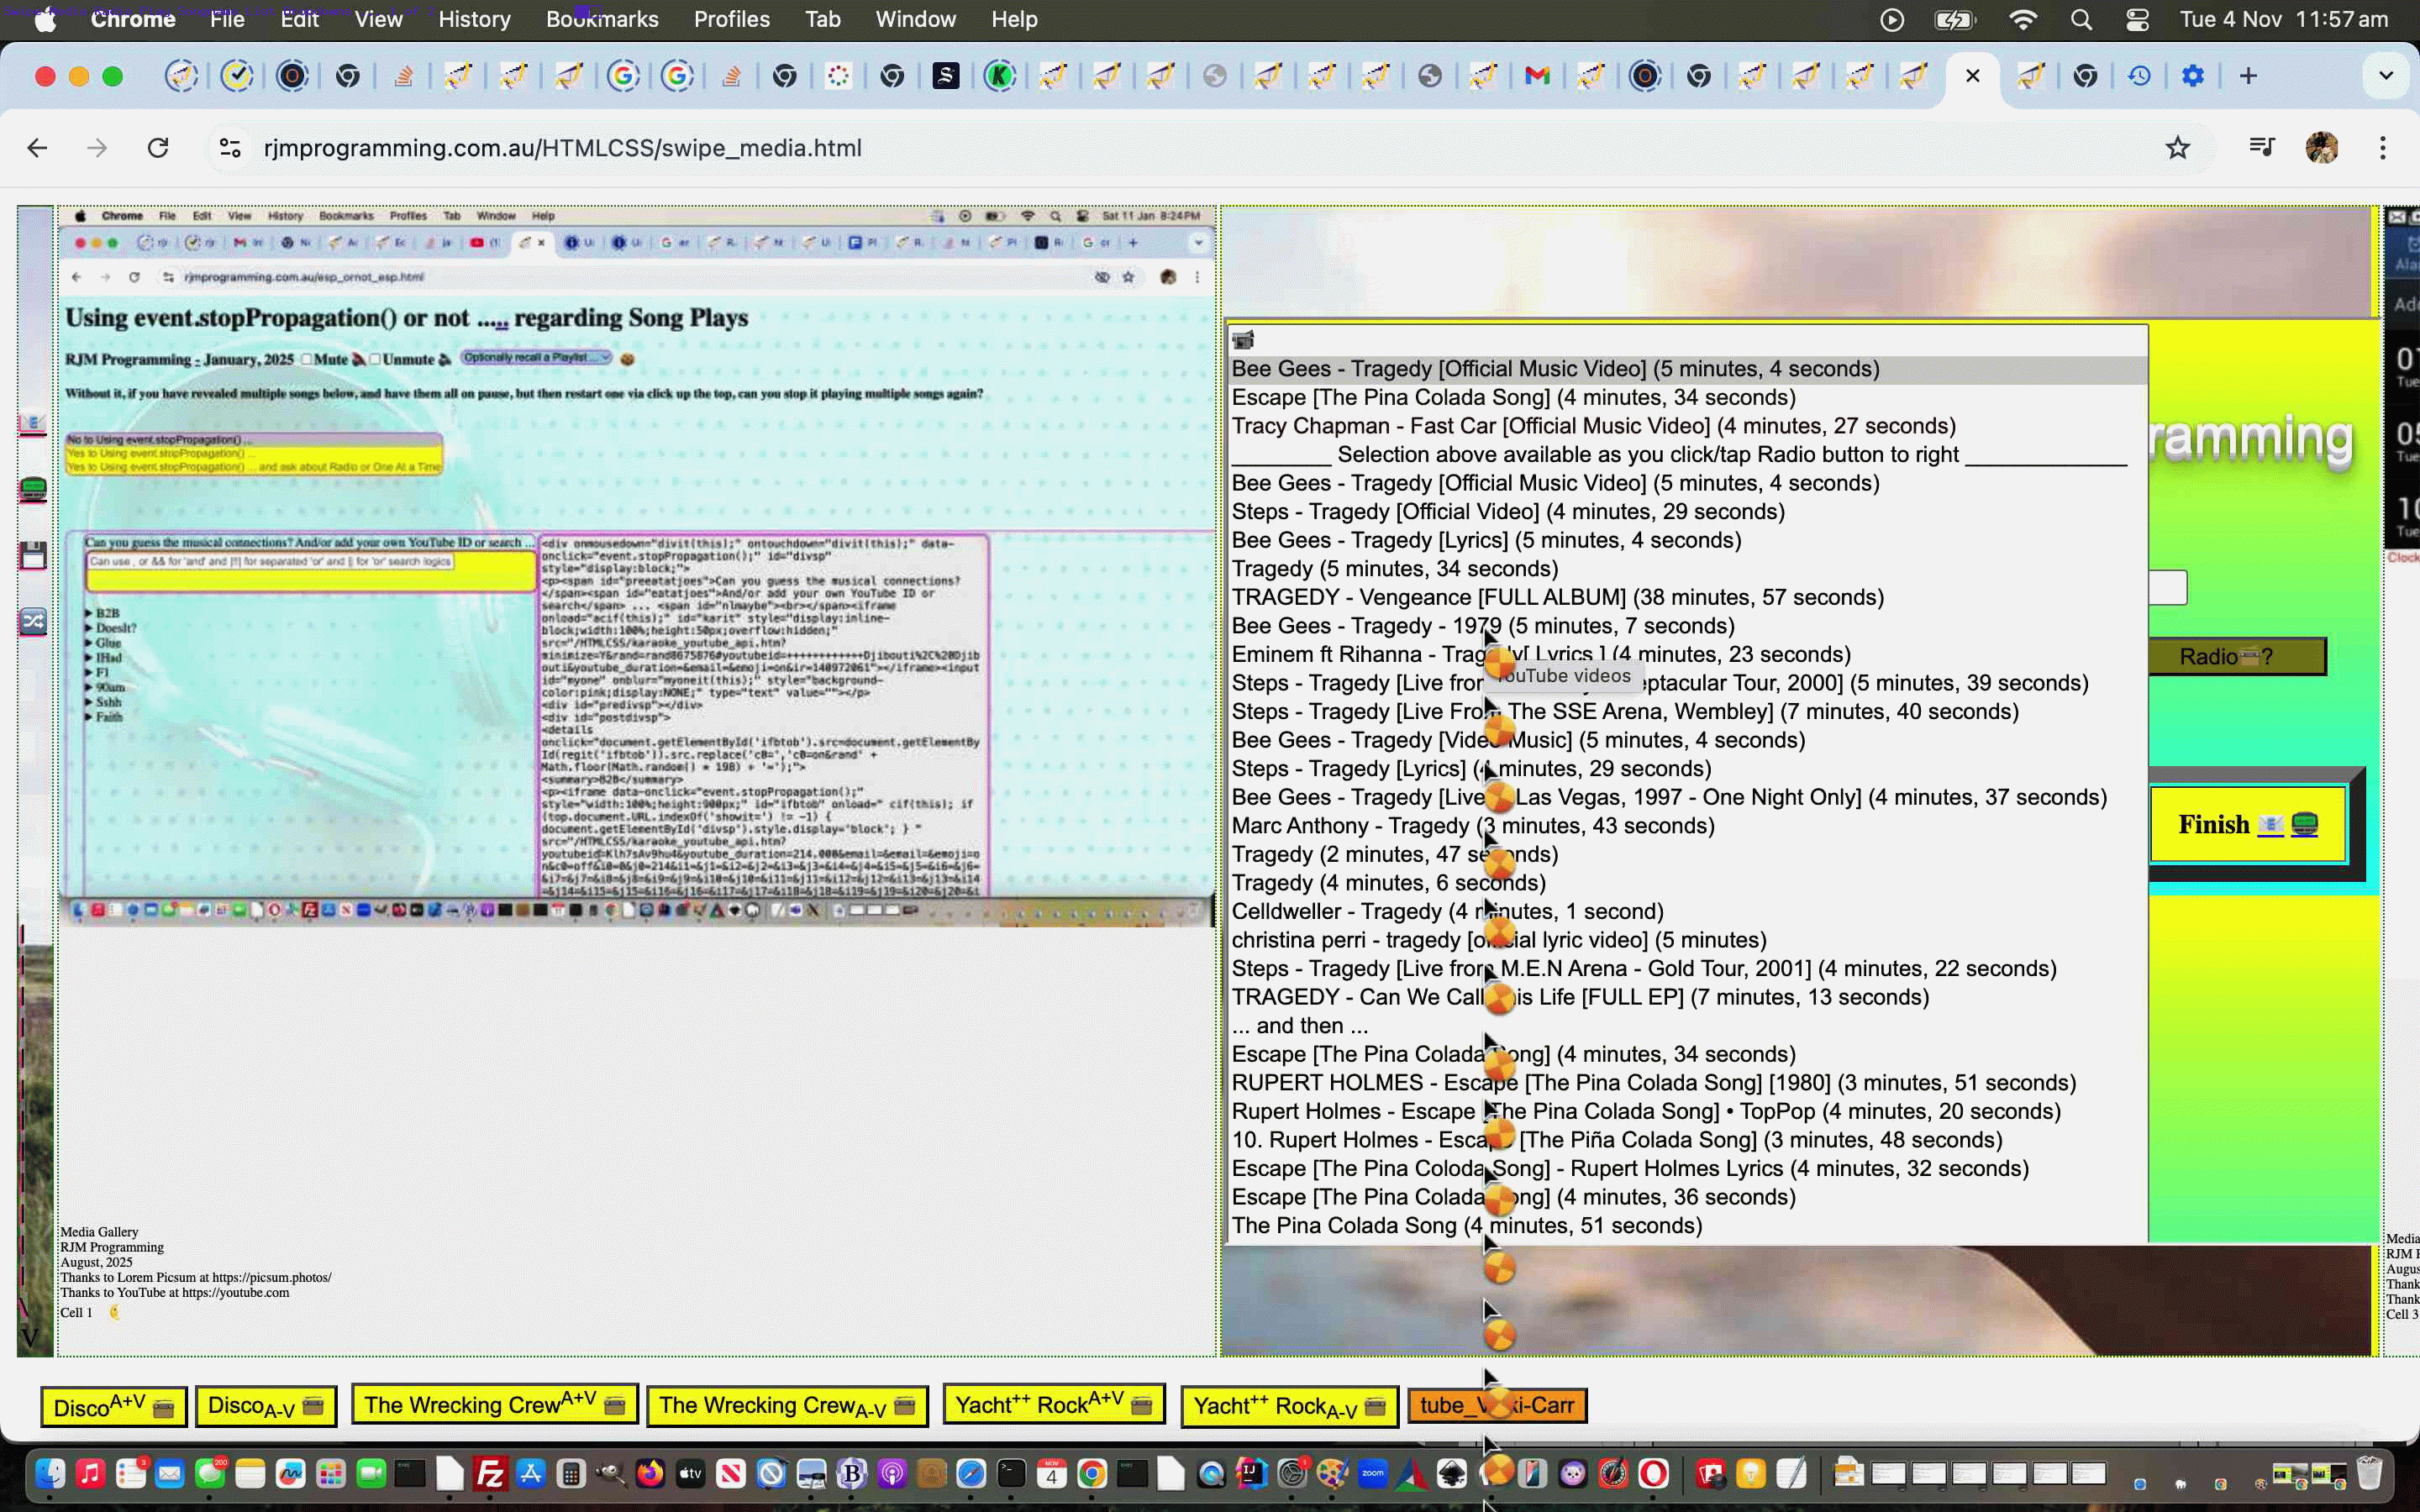Open macOS Spotlight search icon
This screenshot has width=2420, height=1512.
coord(2081,19)
